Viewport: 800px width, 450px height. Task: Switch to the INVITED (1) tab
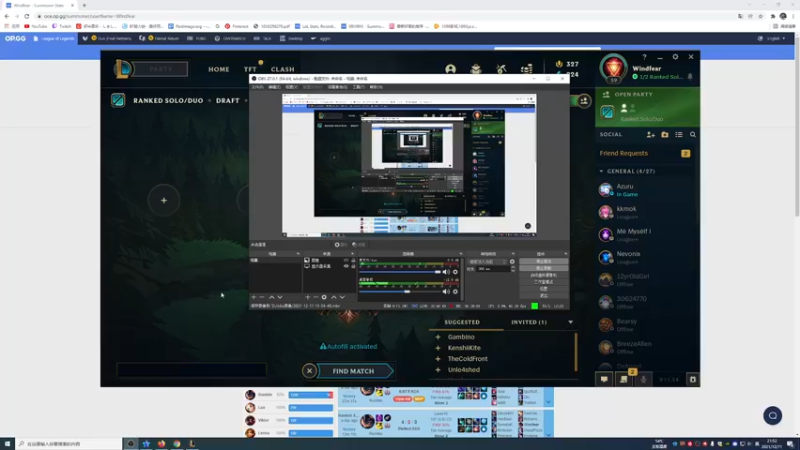pos(529,322)
